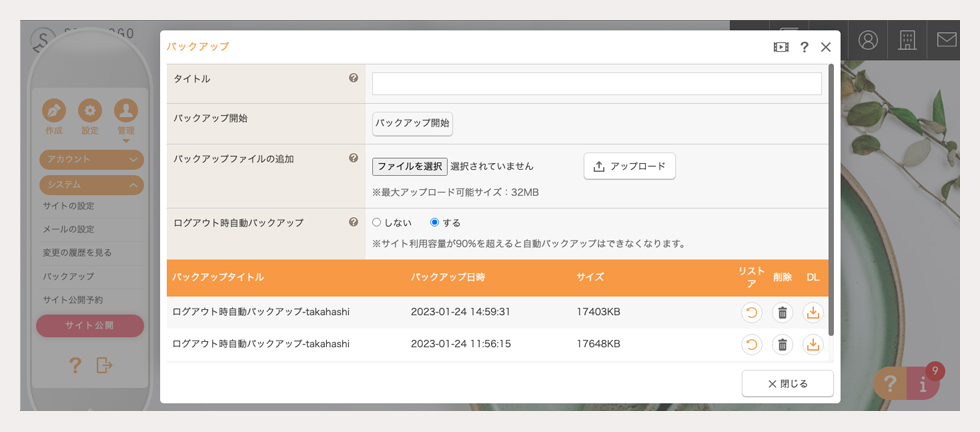Click help icon beside タイトル label
Screen dimensions: 980x432
point(353,78)
